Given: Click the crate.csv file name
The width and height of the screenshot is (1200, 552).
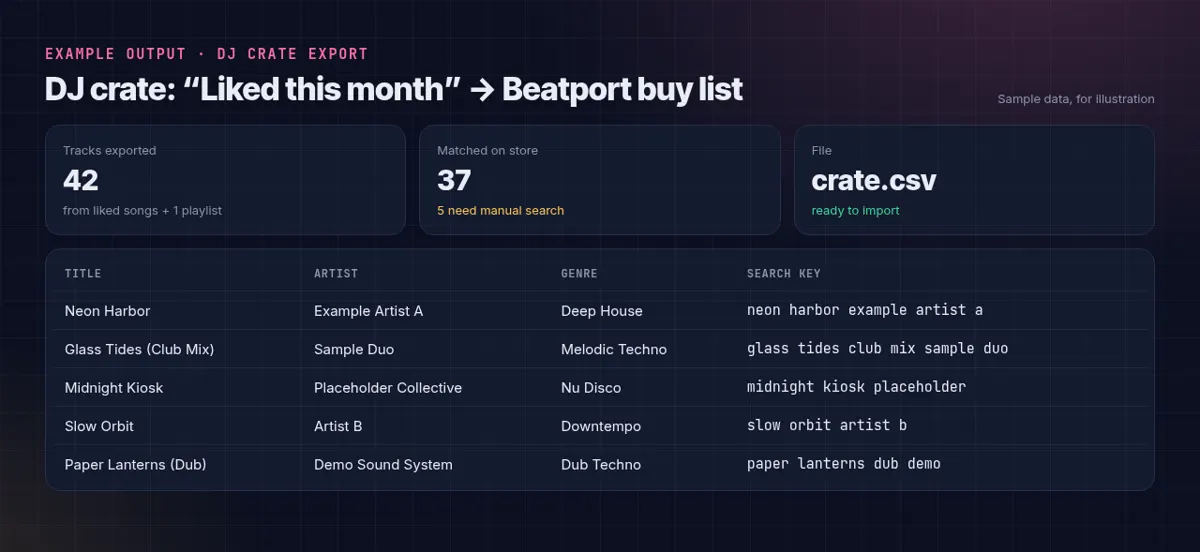Looking at the screenshot, I should [x=874, y=180].
